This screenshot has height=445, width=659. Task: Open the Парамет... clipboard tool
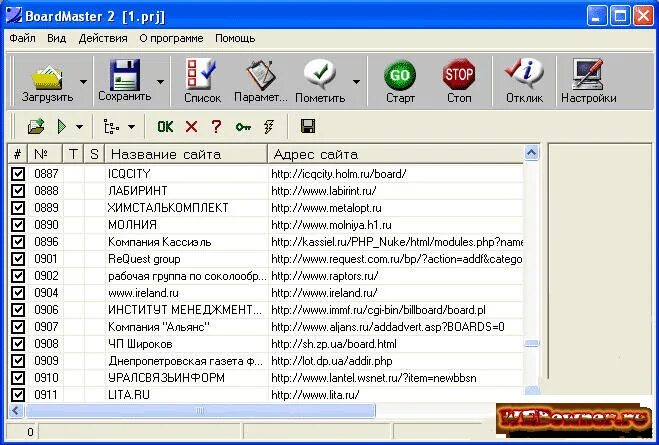click(261, 75)
